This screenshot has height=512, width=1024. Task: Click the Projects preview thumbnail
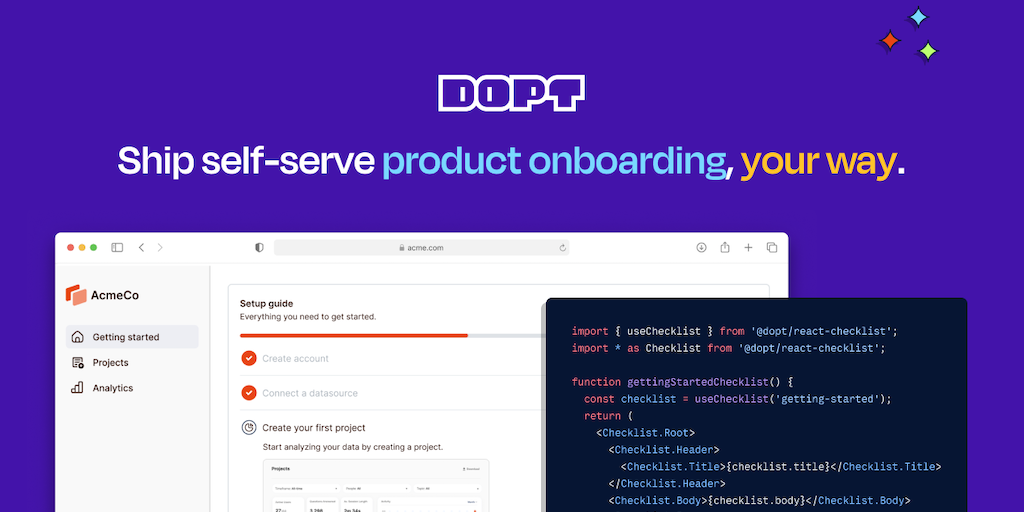click(376, 485)
